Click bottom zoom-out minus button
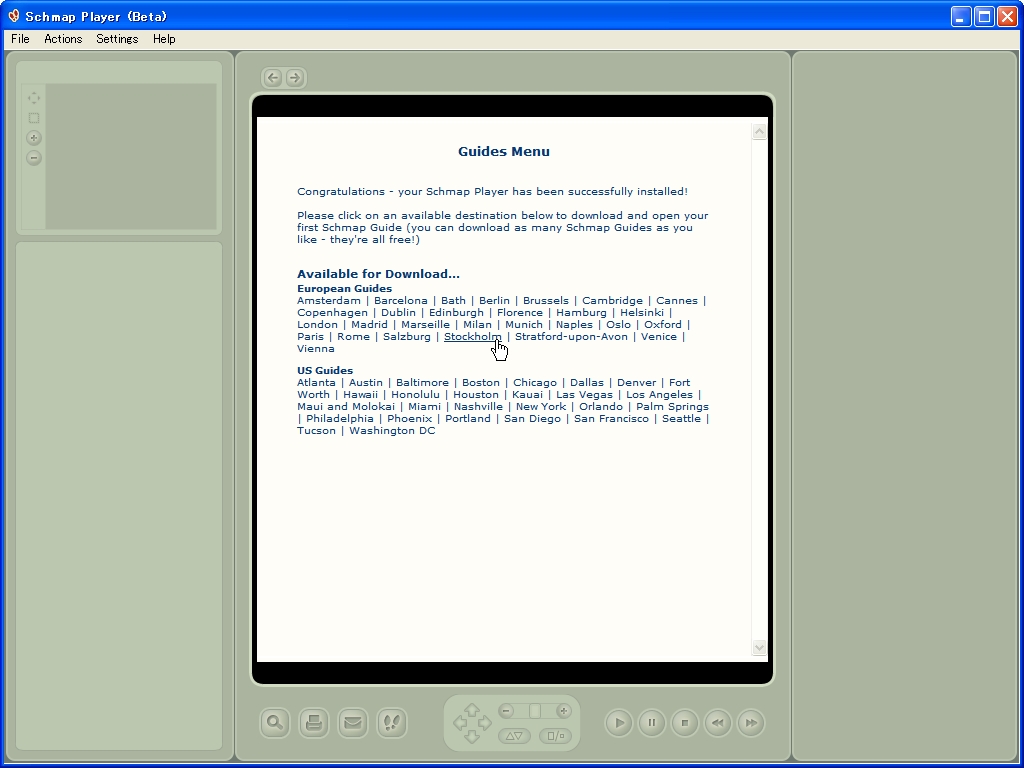 click(506, 711)
